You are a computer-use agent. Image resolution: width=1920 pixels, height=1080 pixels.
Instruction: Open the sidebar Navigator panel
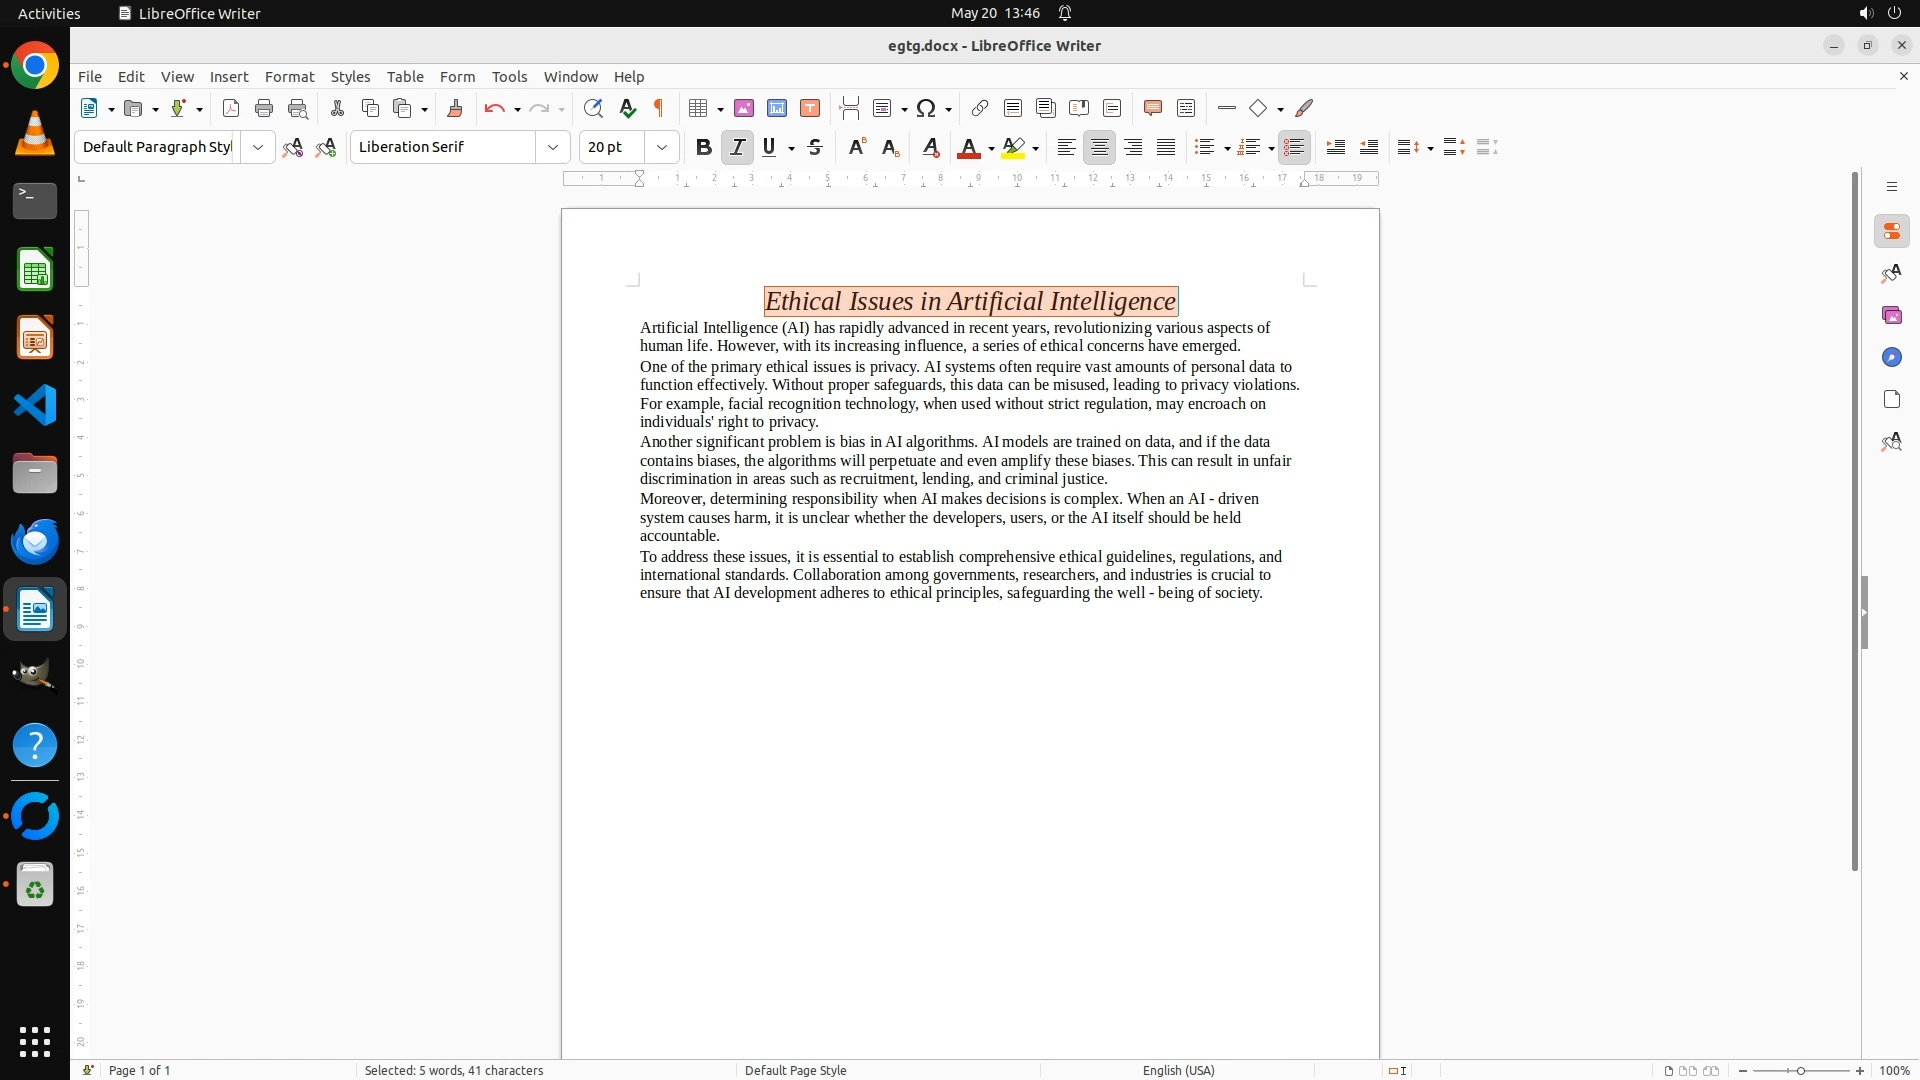point(1891,357)
